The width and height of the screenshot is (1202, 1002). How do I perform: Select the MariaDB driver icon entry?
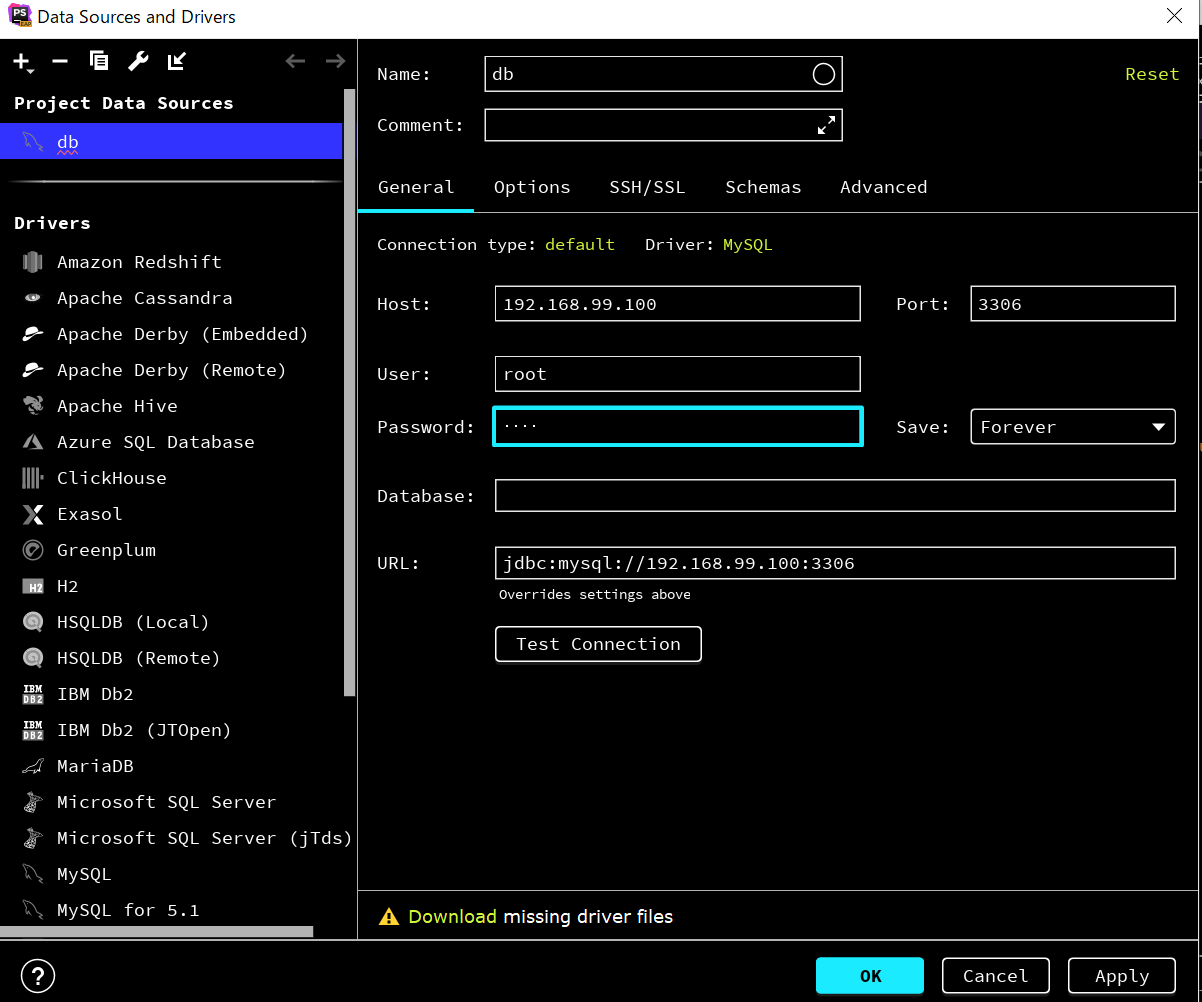(33, 766)
